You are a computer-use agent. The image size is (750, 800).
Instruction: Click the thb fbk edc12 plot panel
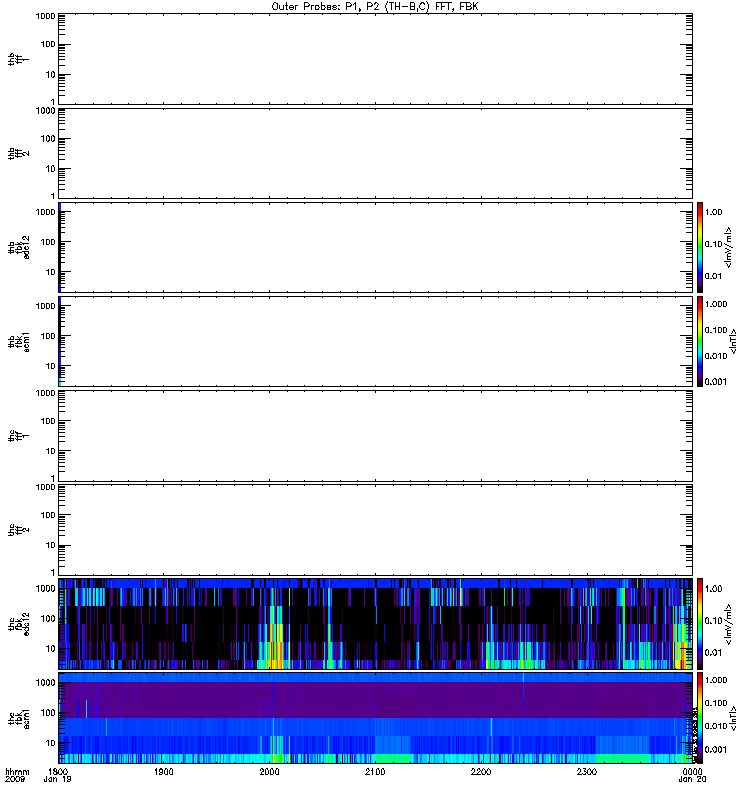(376, 247)
